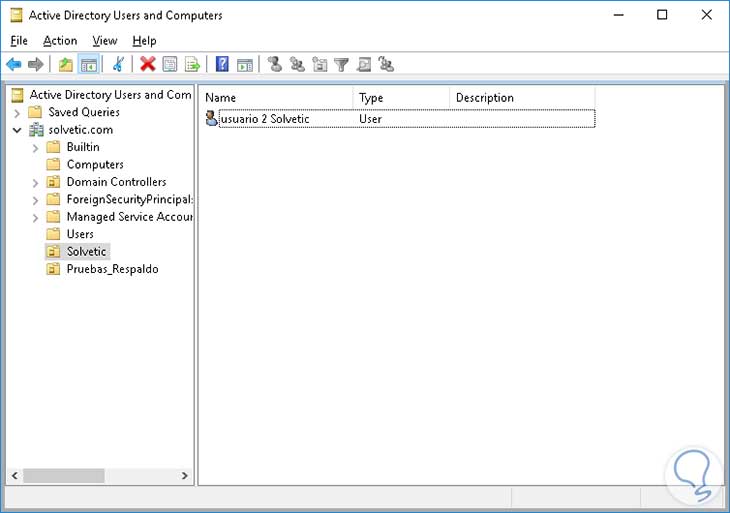Image resolution: width=730 pixels, height=513 pixels.
Task: Toggle the action pane toolbar icon
Action: (245, 64)
